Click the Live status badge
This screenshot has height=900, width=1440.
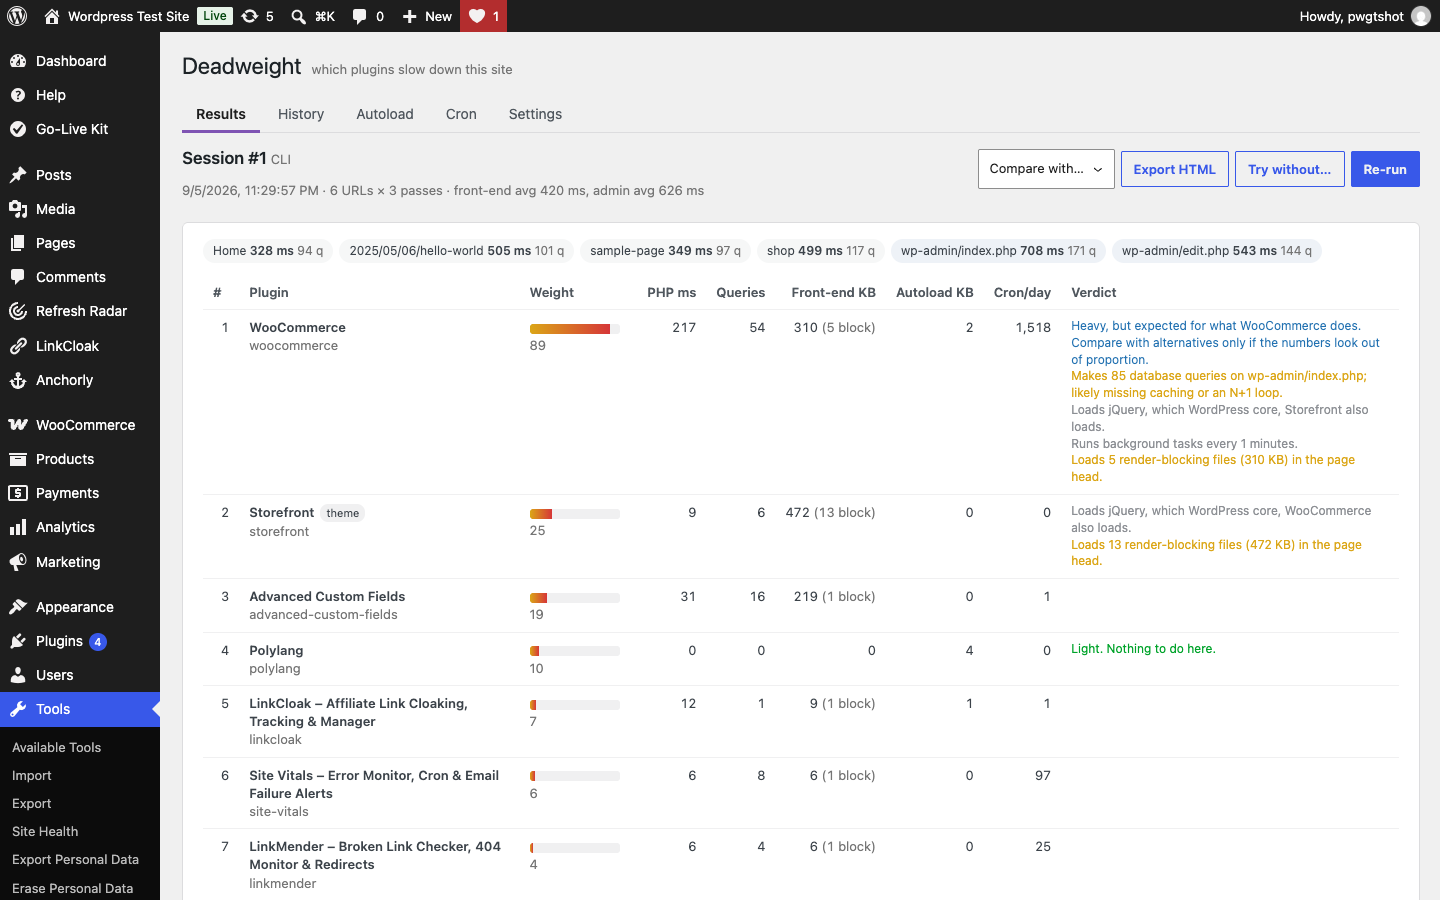click(x=215, y=16)
